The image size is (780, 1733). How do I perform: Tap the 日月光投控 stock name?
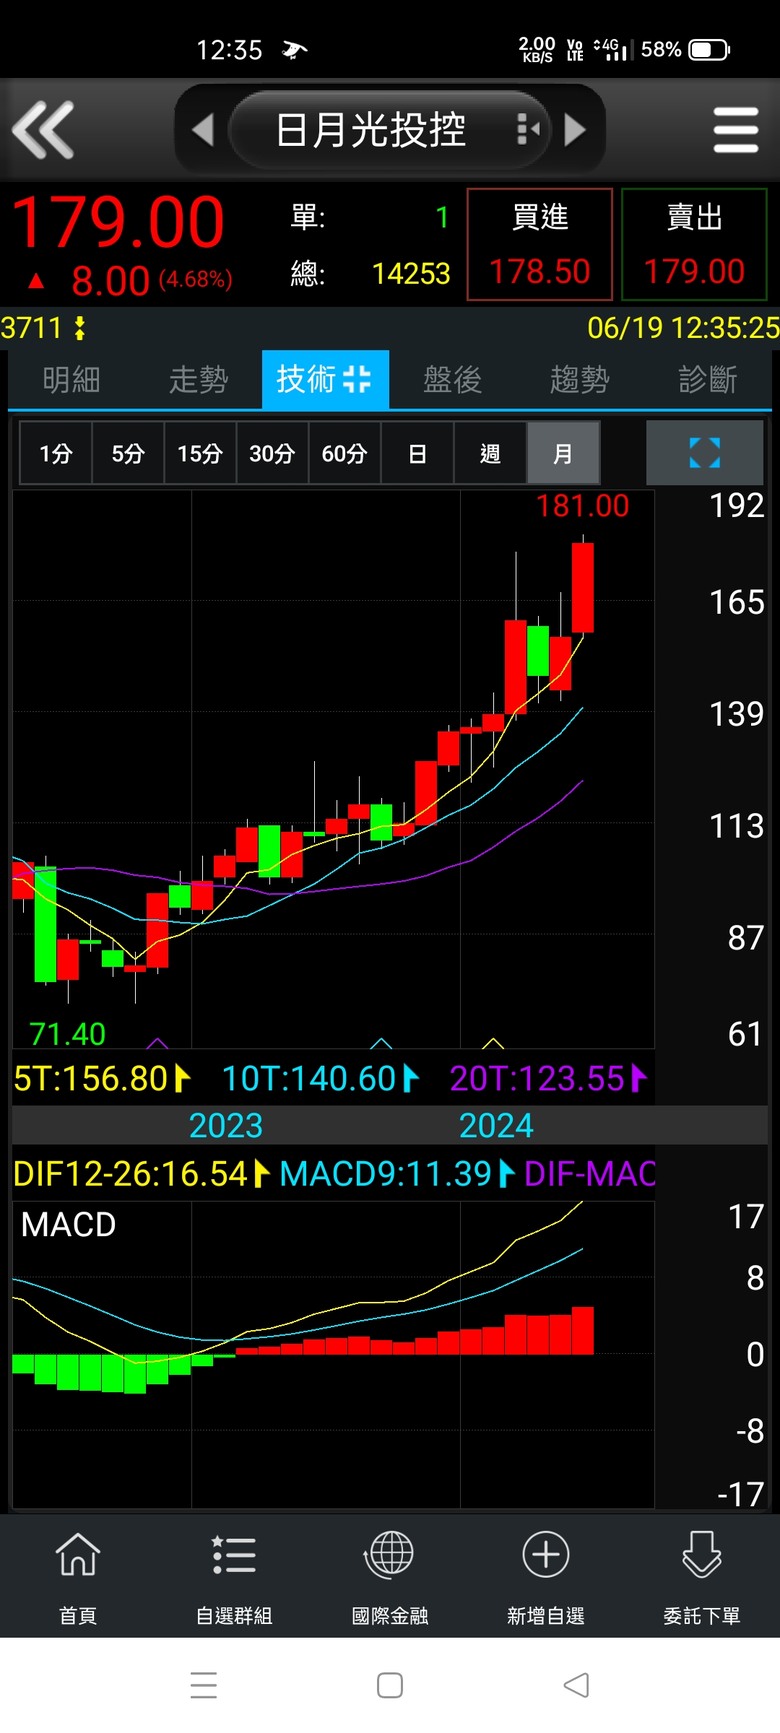pyautogui.click(x=371, y=130)
